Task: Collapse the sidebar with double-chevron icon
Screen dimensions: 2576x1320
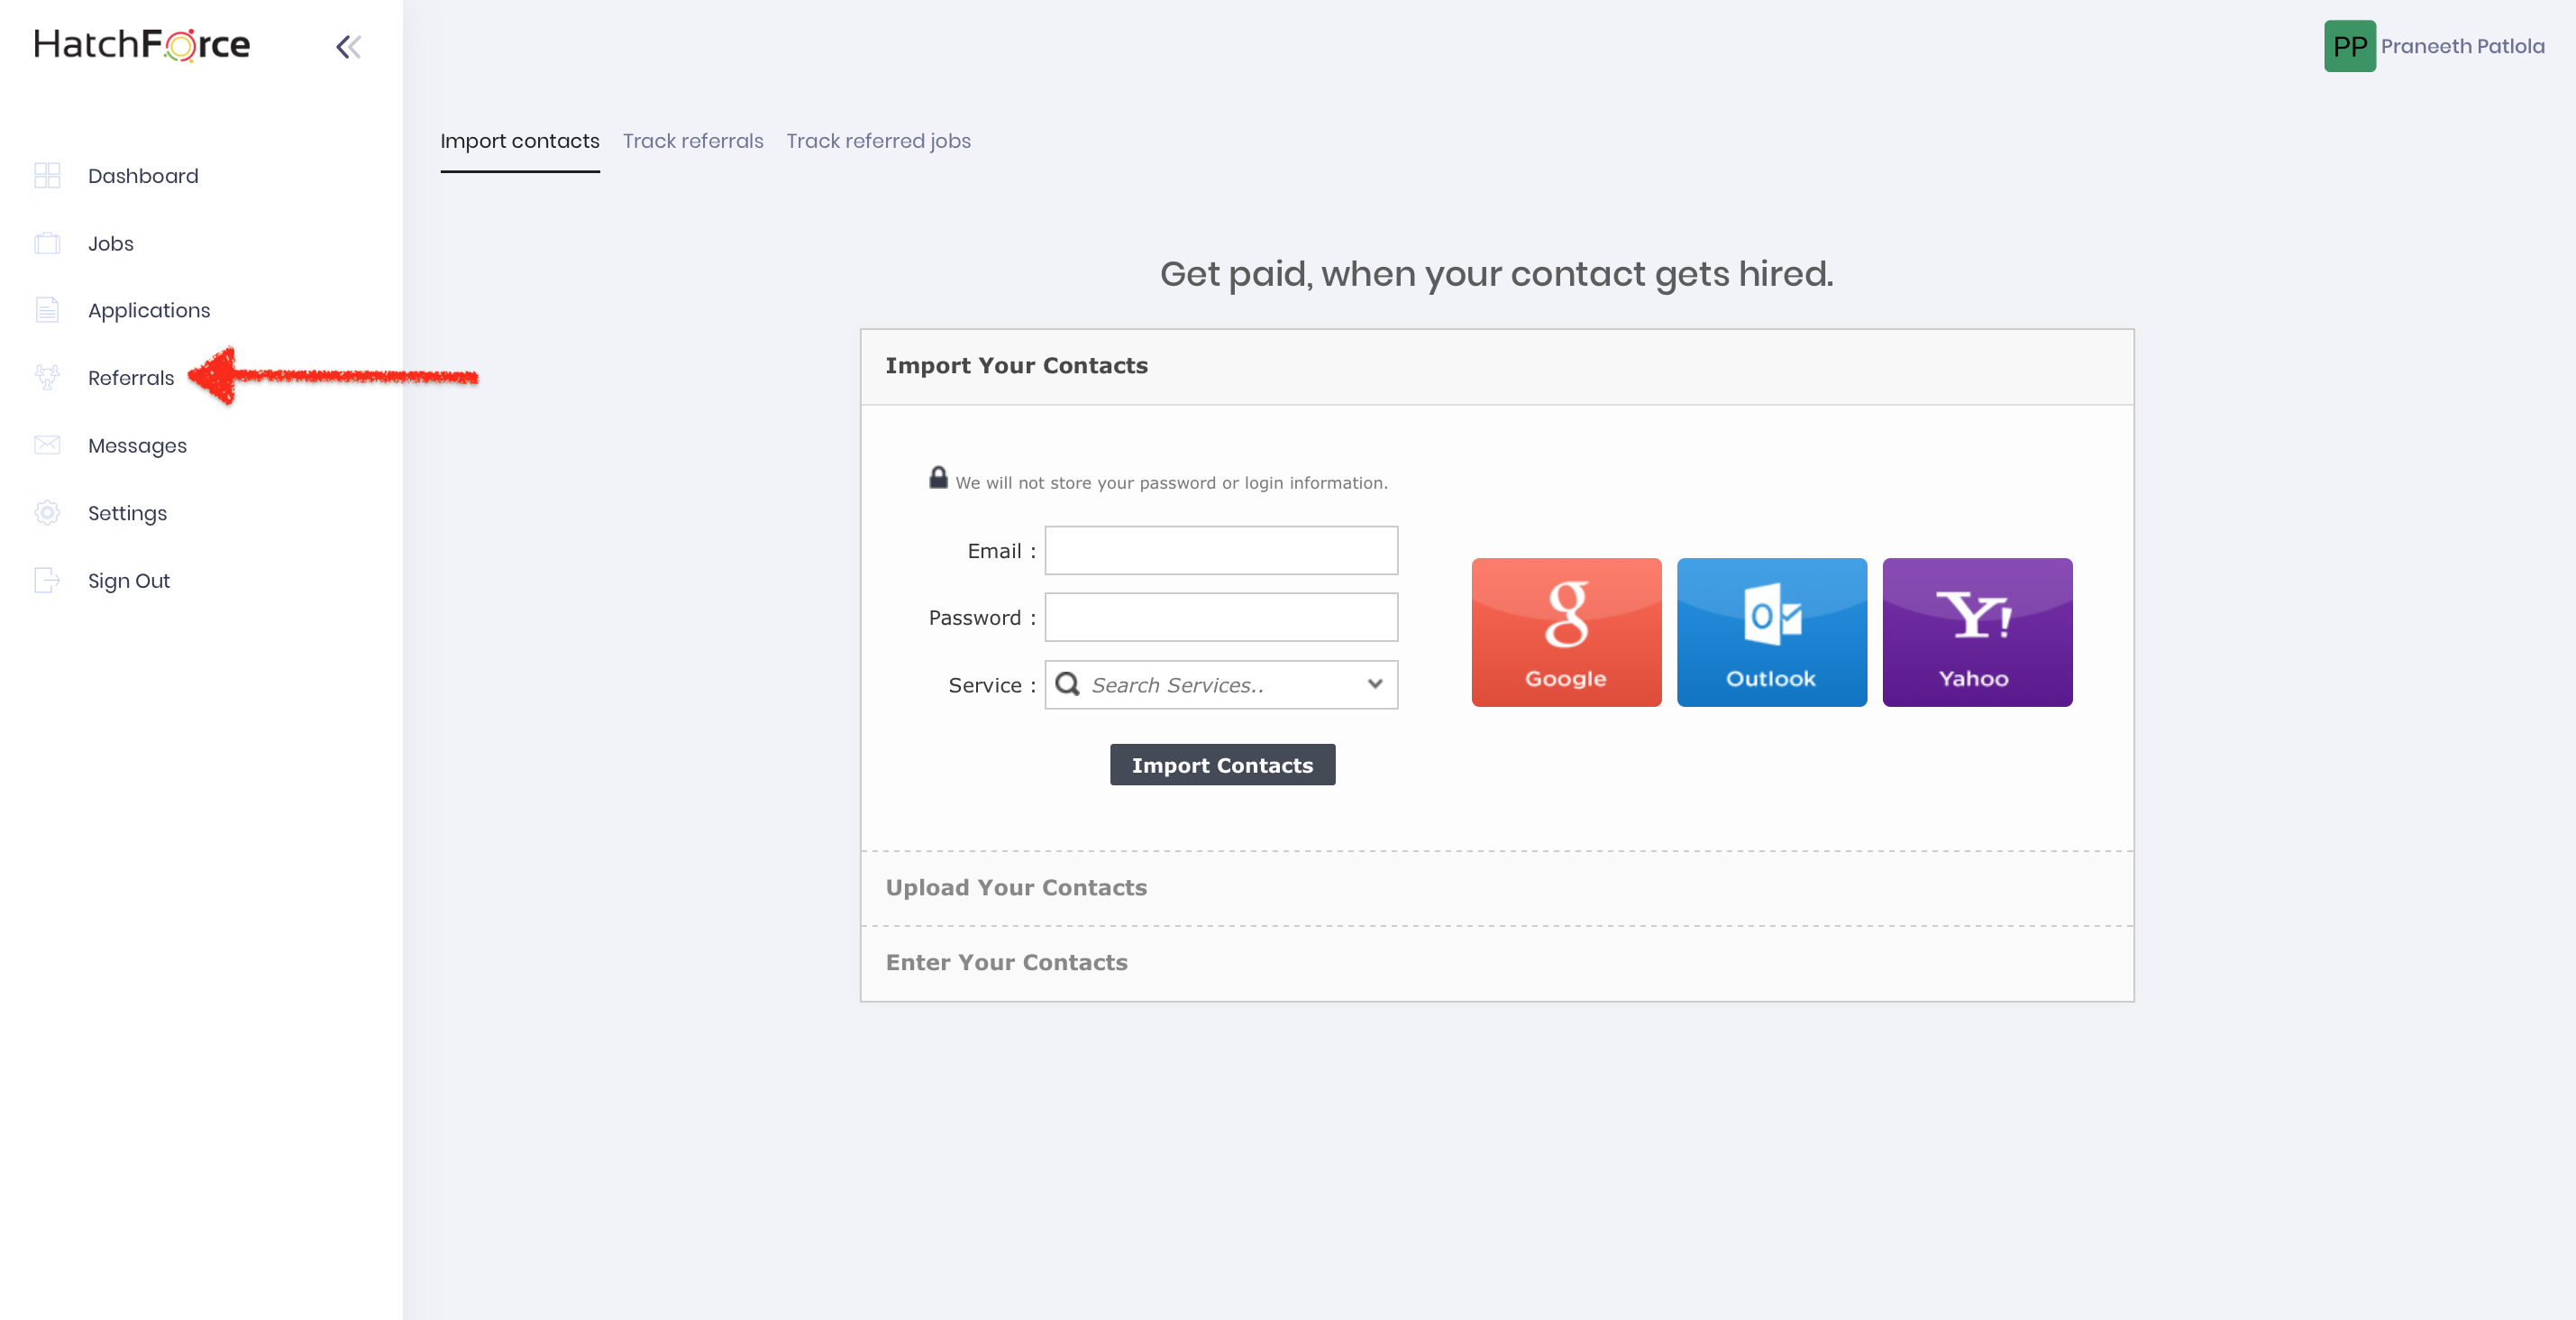Action: [348, 47]
